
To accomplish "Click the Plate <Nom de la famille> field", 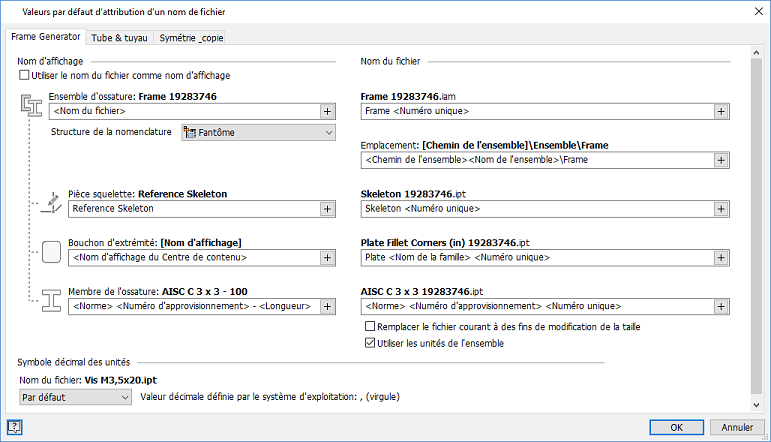I will coord(537,258).
